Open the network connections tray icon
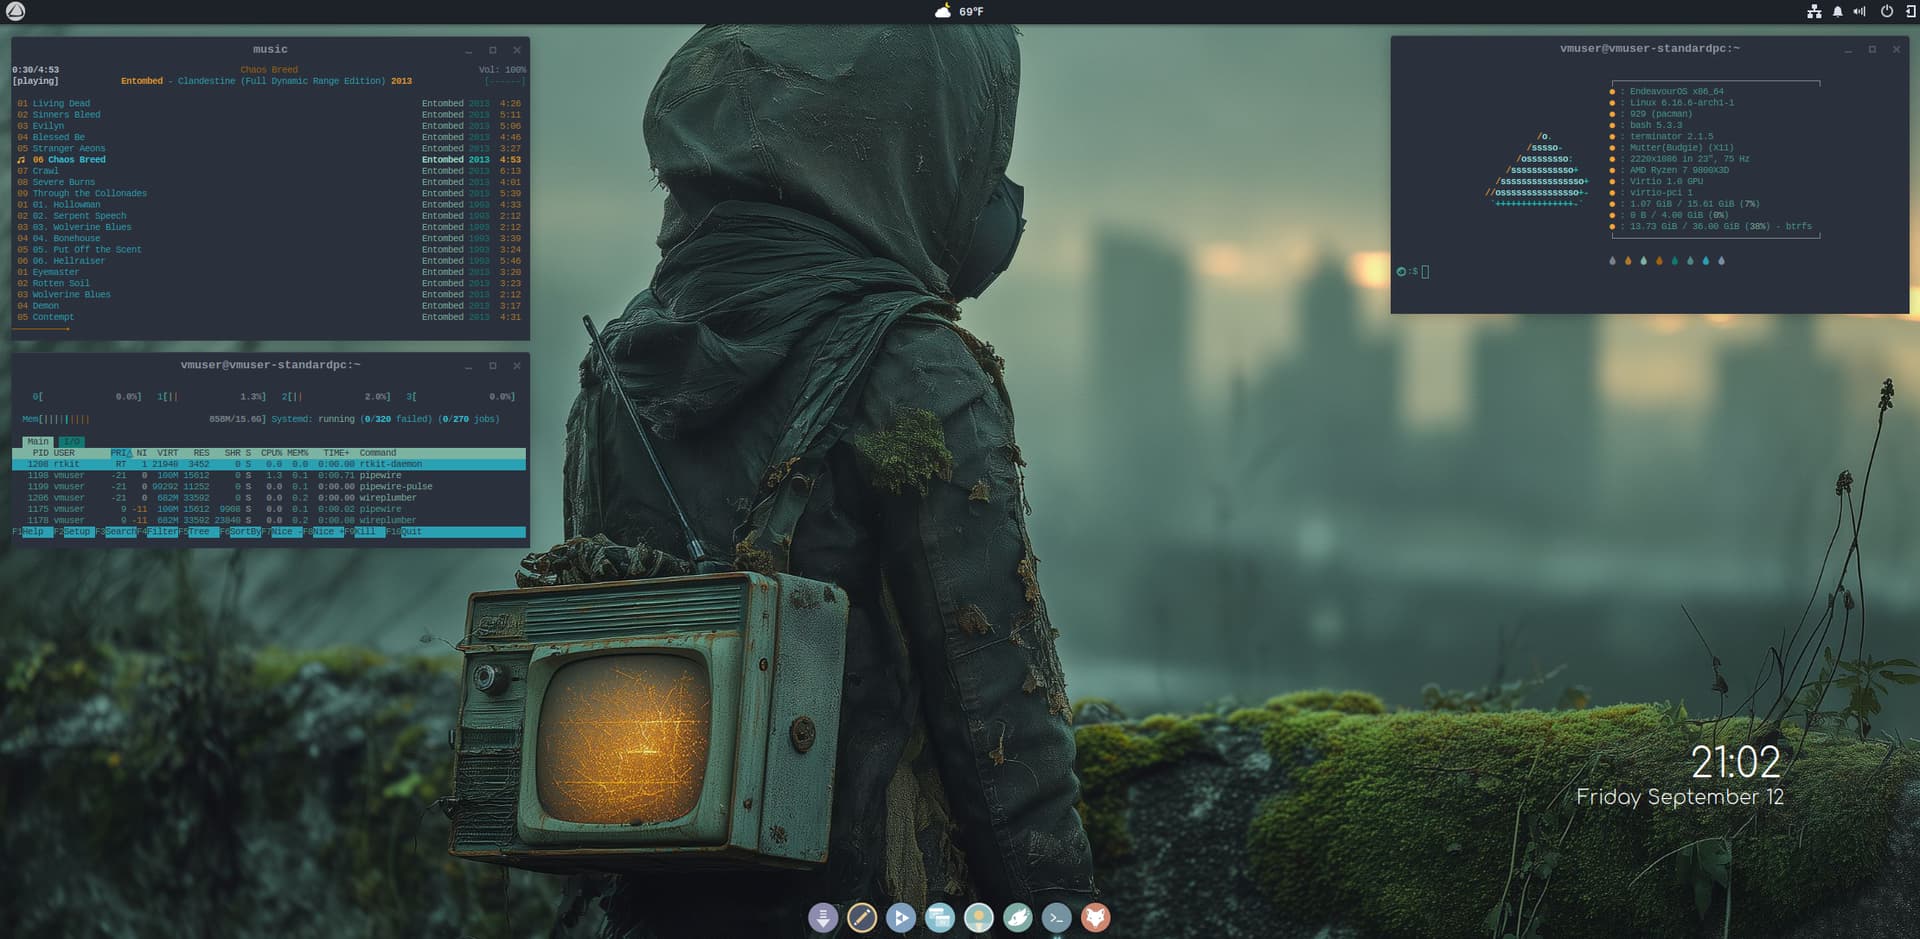This screenshot has height=939, width=1920. coord(1814,12)
